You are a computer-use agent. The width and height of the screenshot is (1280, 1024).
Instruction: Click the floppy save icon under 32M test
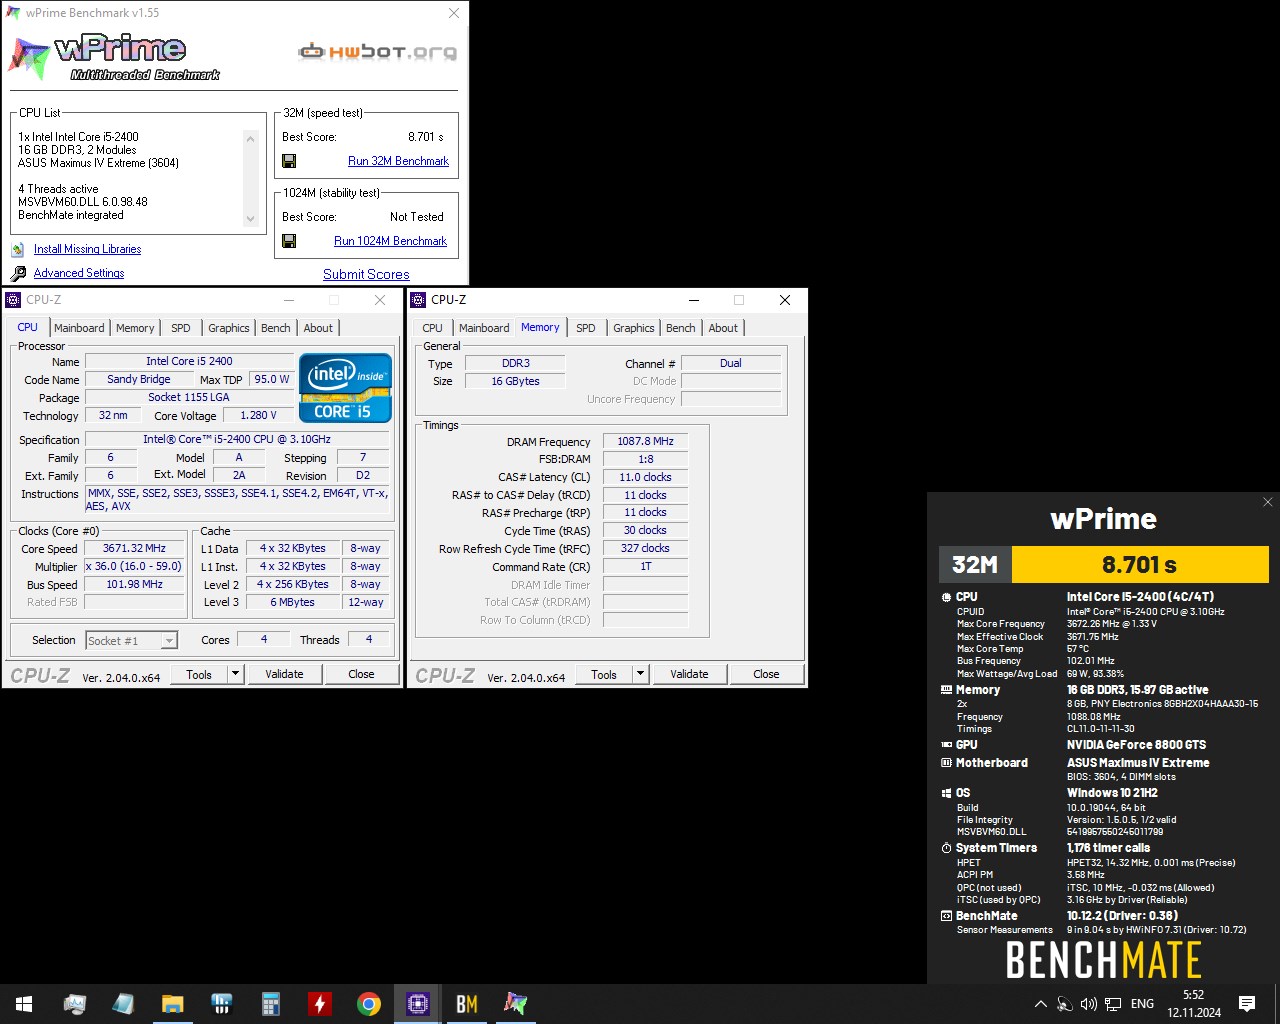289,161
